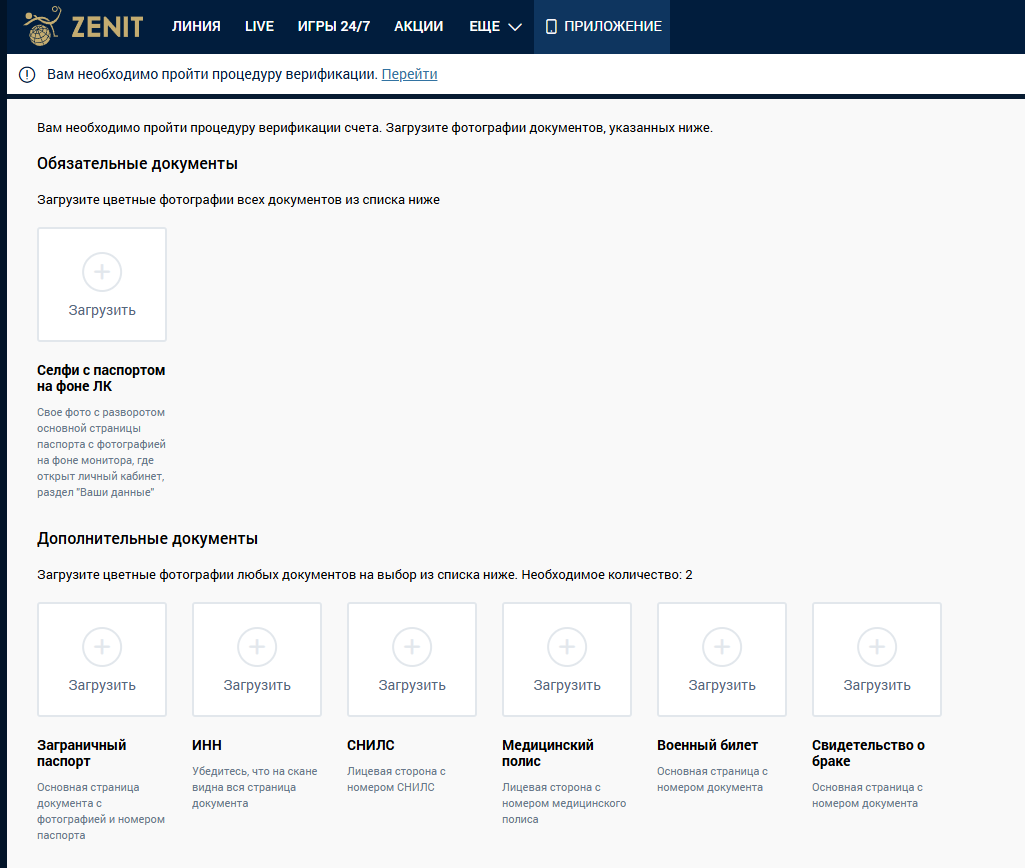Click the warning icon in verification notice
Viewport: 1025px width, 868px height.
(27, 75)
